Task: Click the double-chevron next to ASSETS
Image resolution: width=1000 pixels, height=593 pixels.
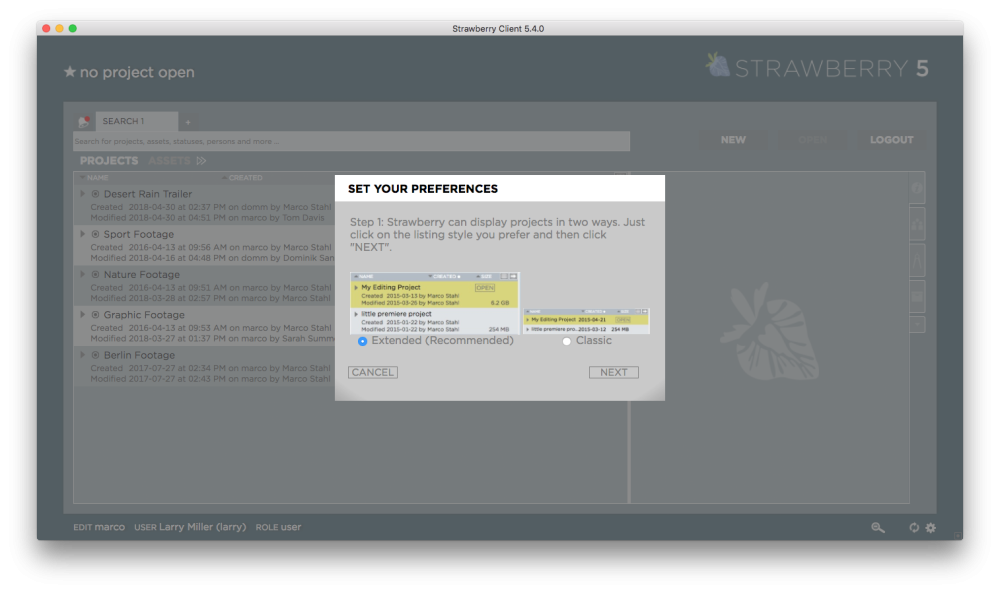Action: coord(202,161)
